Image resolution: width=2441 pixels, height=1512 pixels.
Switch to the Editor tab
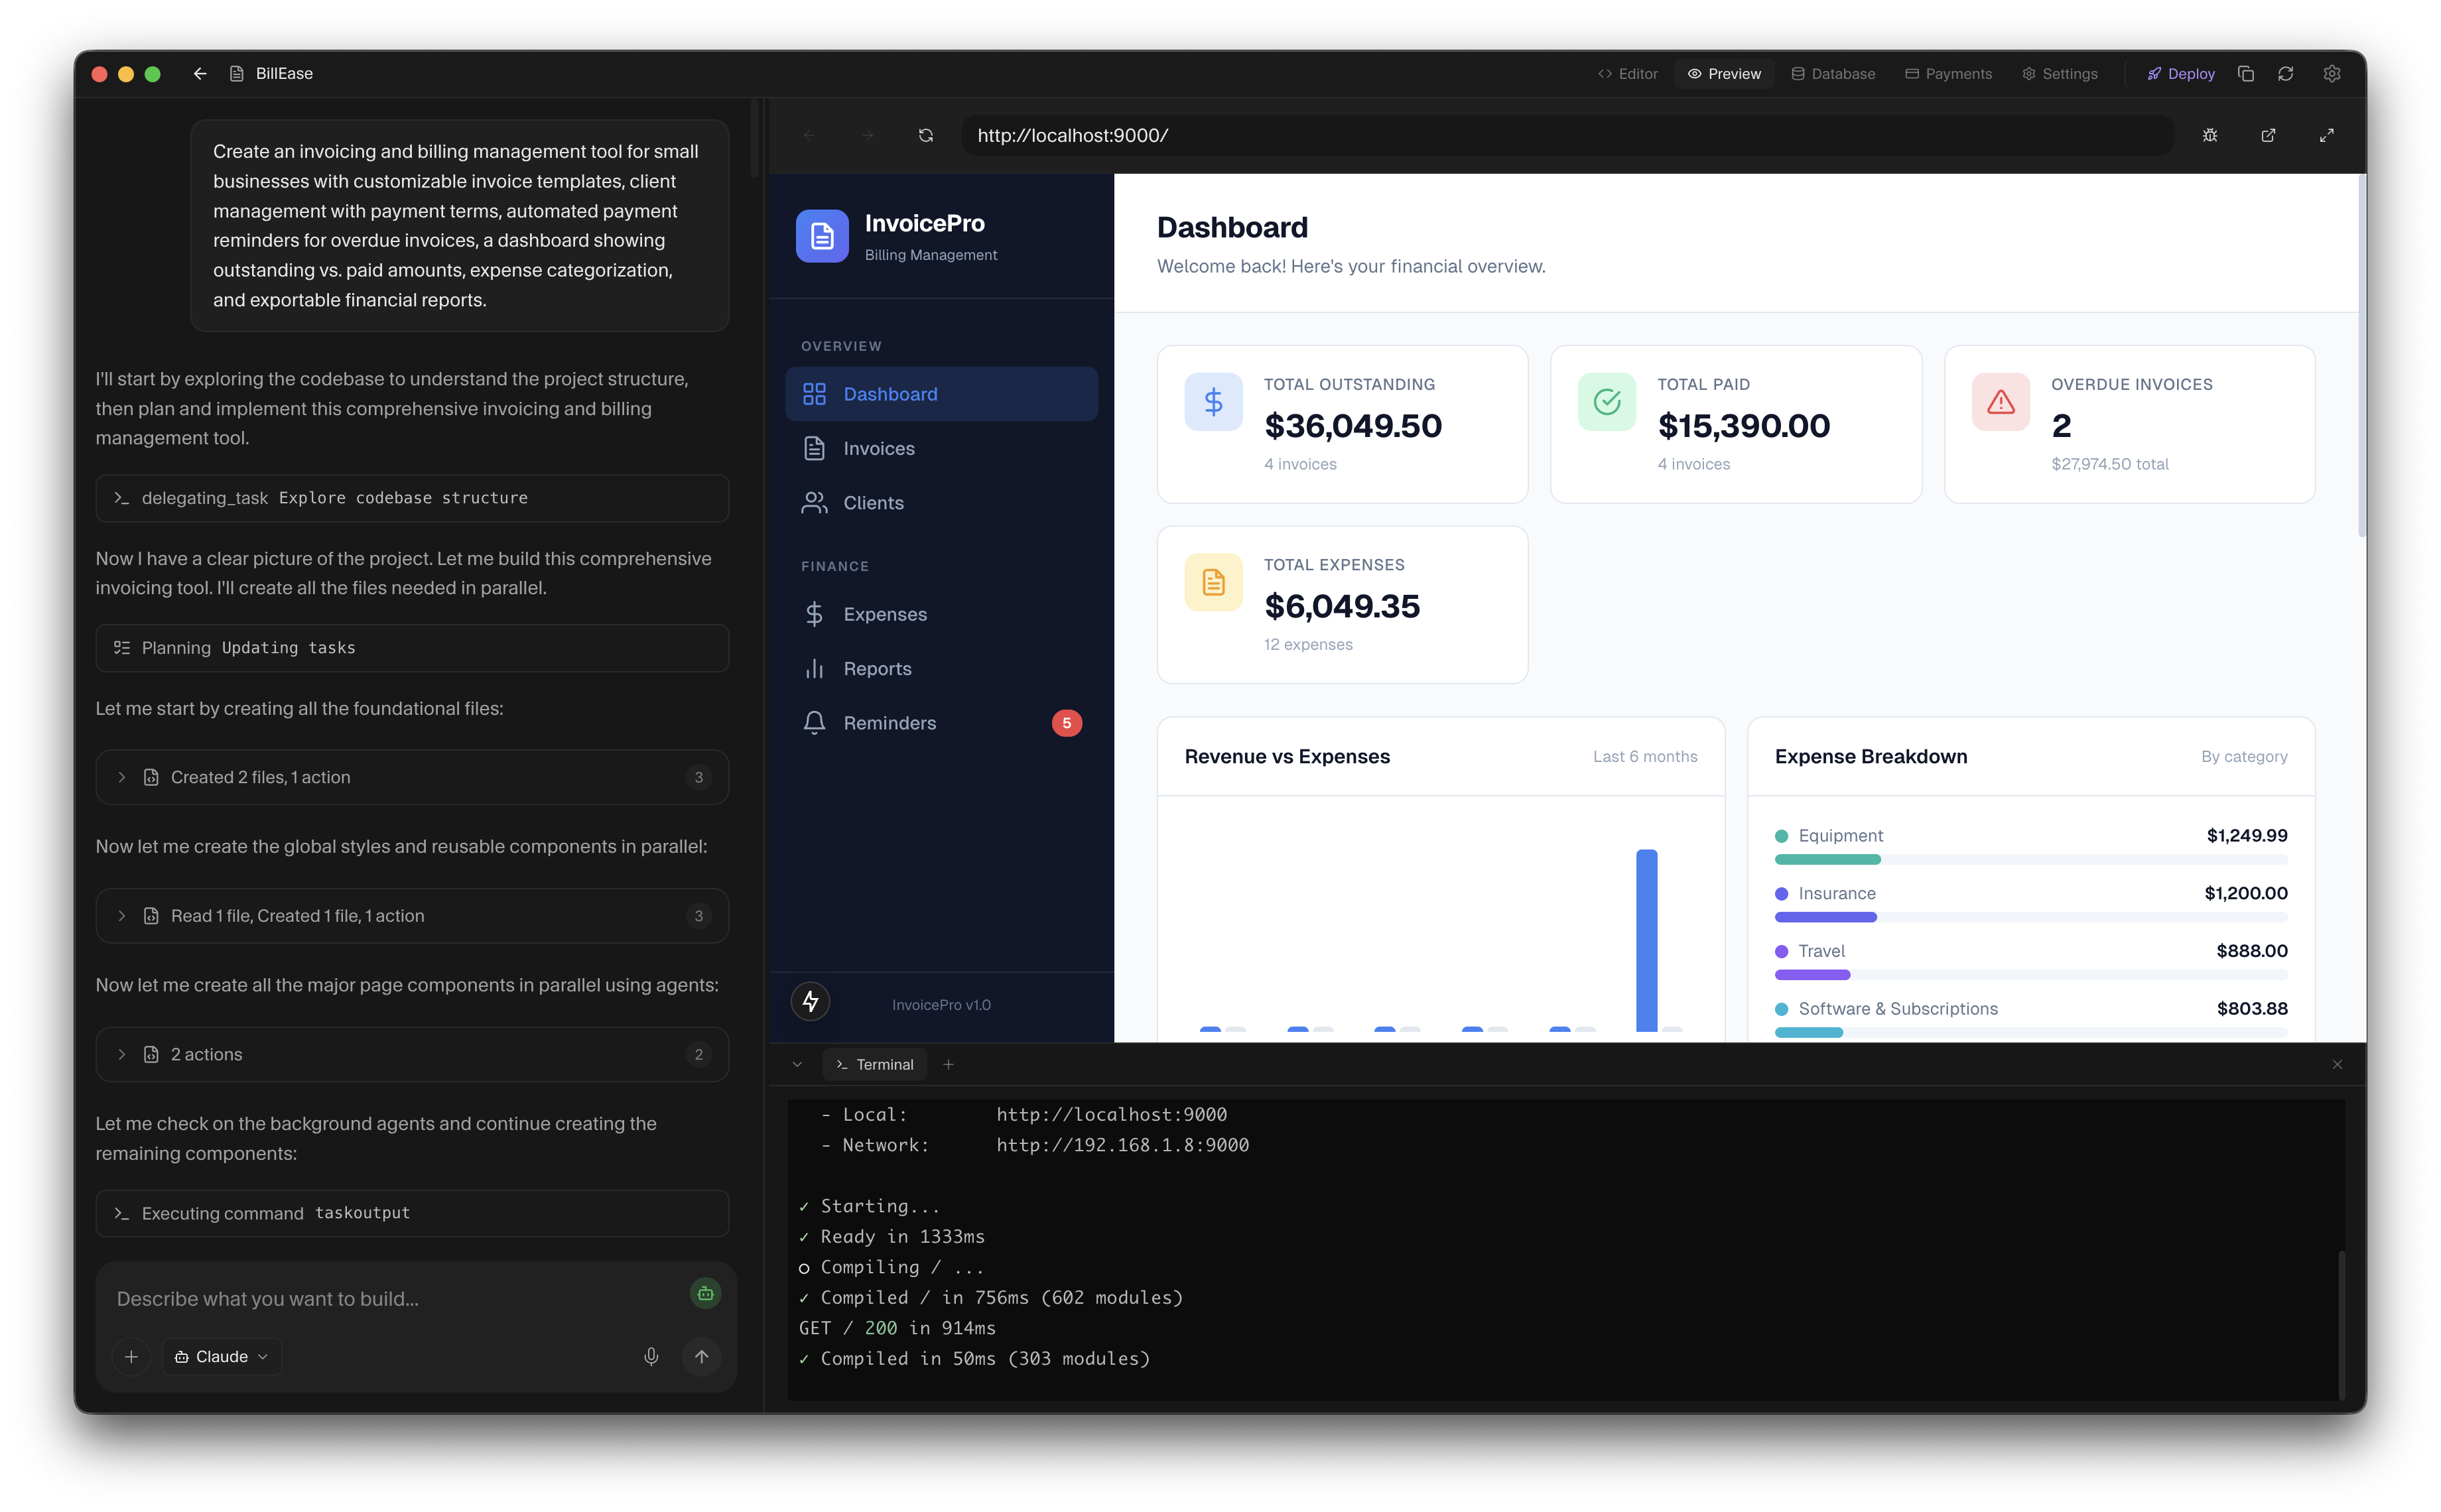(x=1626, y=73)
